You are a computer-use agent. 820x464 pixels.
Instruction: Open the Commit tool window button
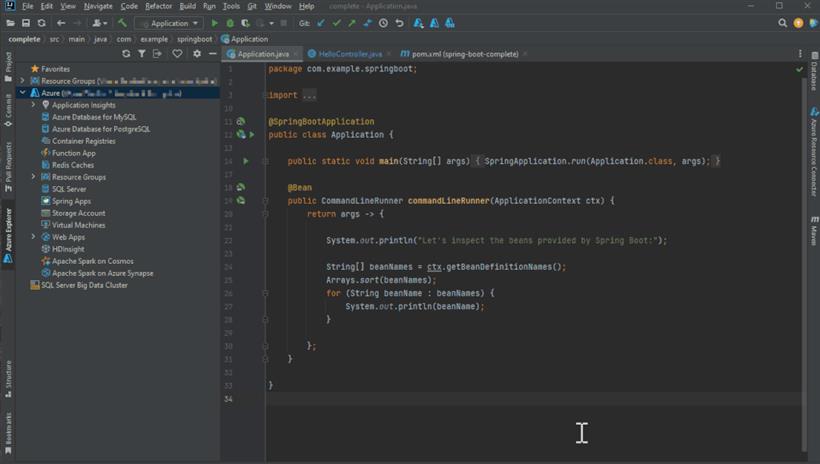click(x=8, y=110)
